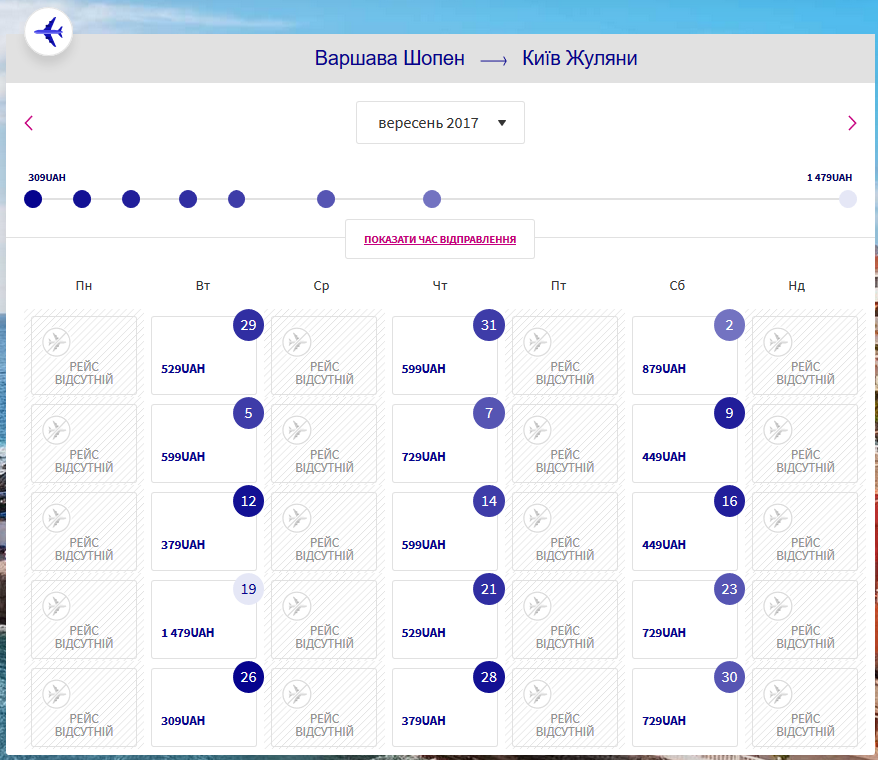This screenshot has height=760, width=878.
Task: Go to next month with right arrow
Action: click(x=851, y=123)
